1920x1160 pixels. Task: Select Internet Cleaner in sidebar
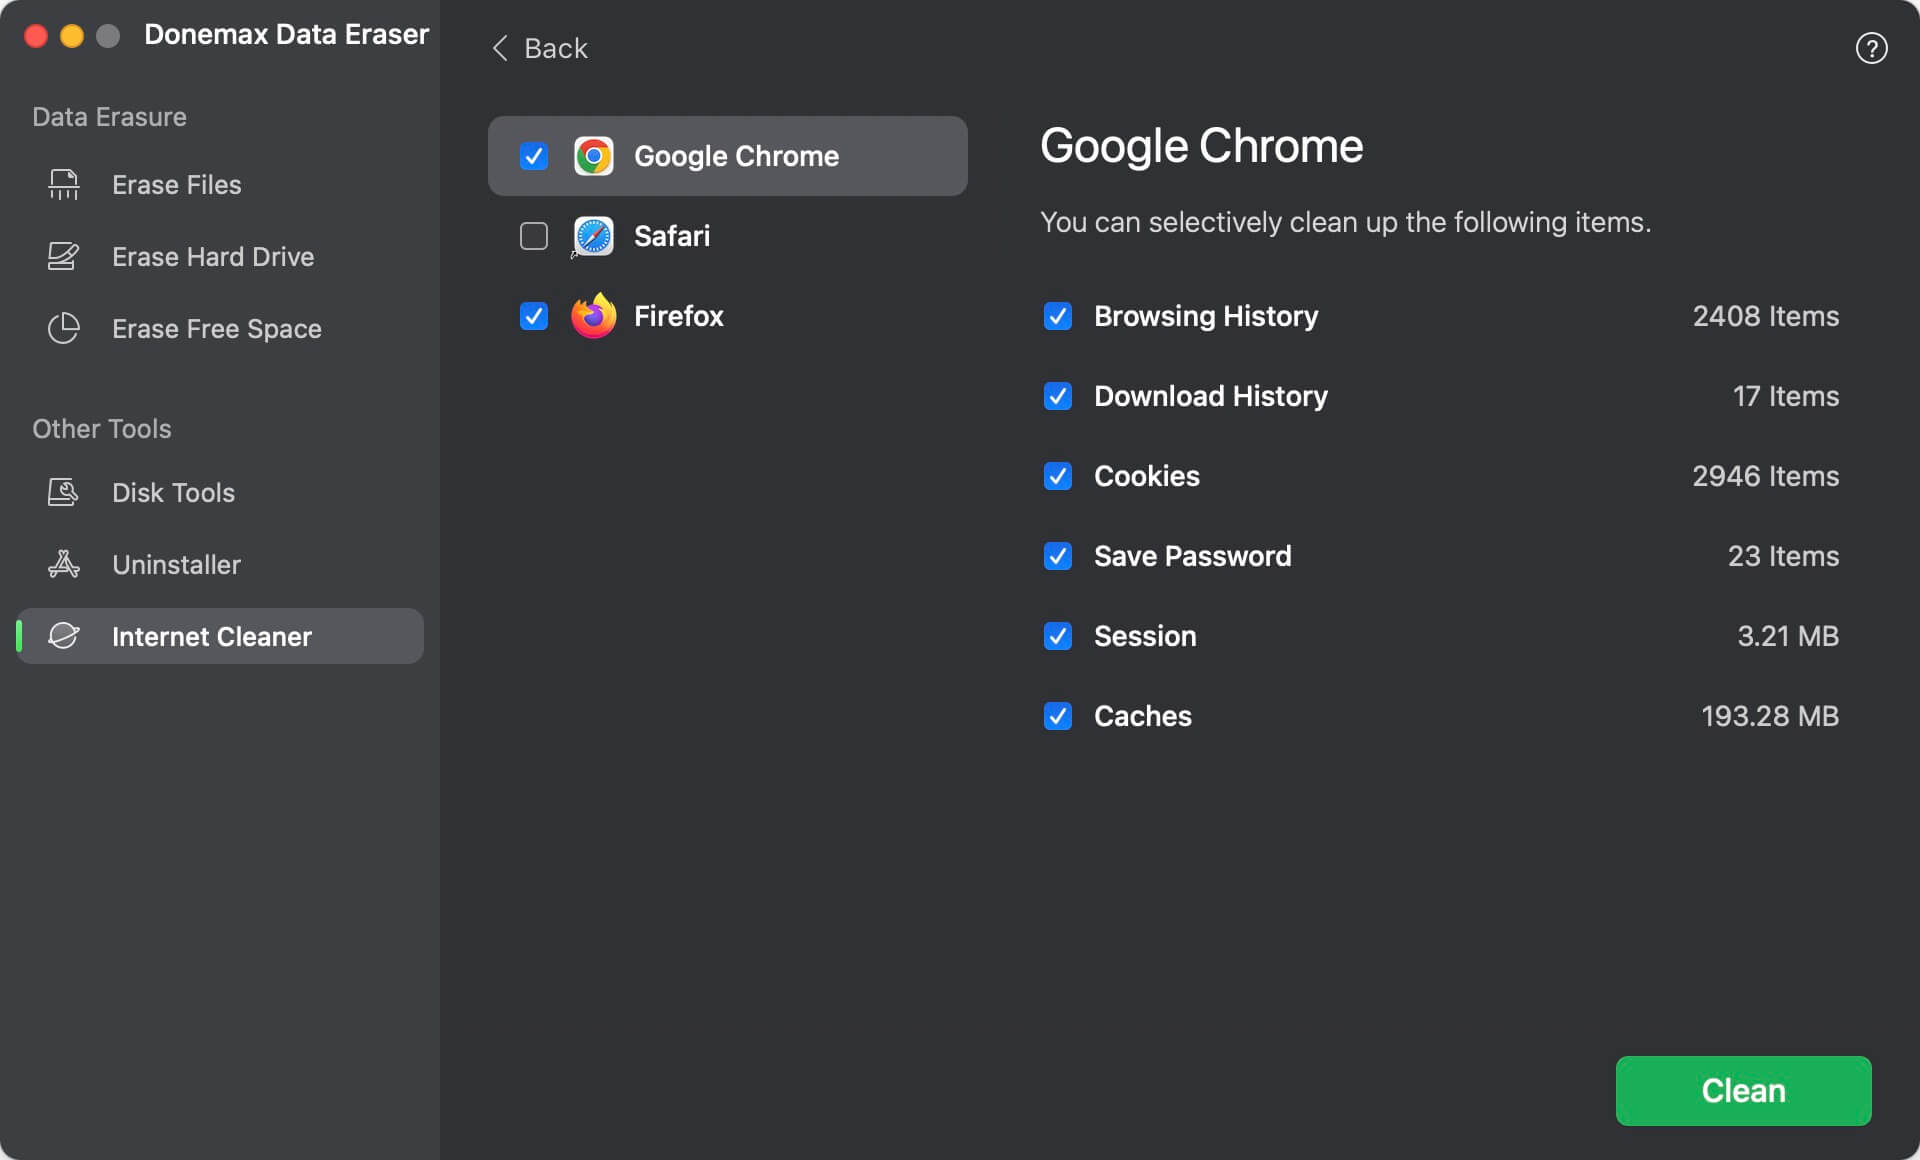220,636
